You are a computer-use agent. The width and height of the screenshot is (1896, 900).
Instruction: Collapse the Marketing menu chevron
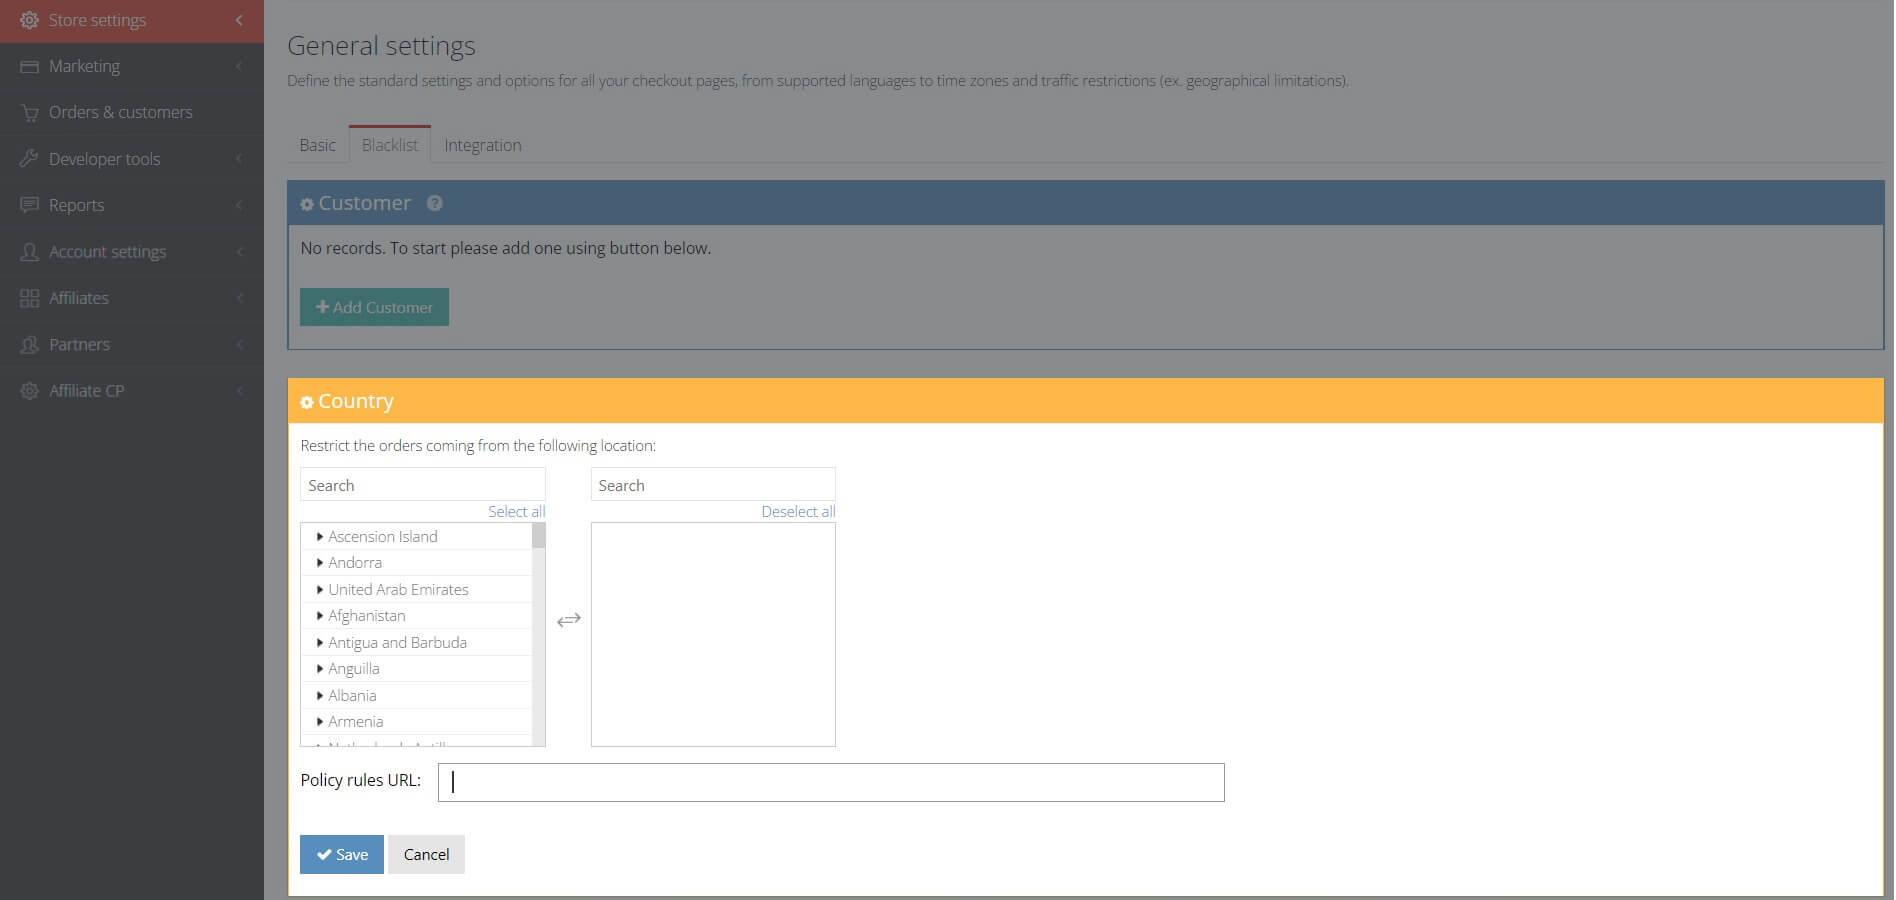(x=238, y=65)
